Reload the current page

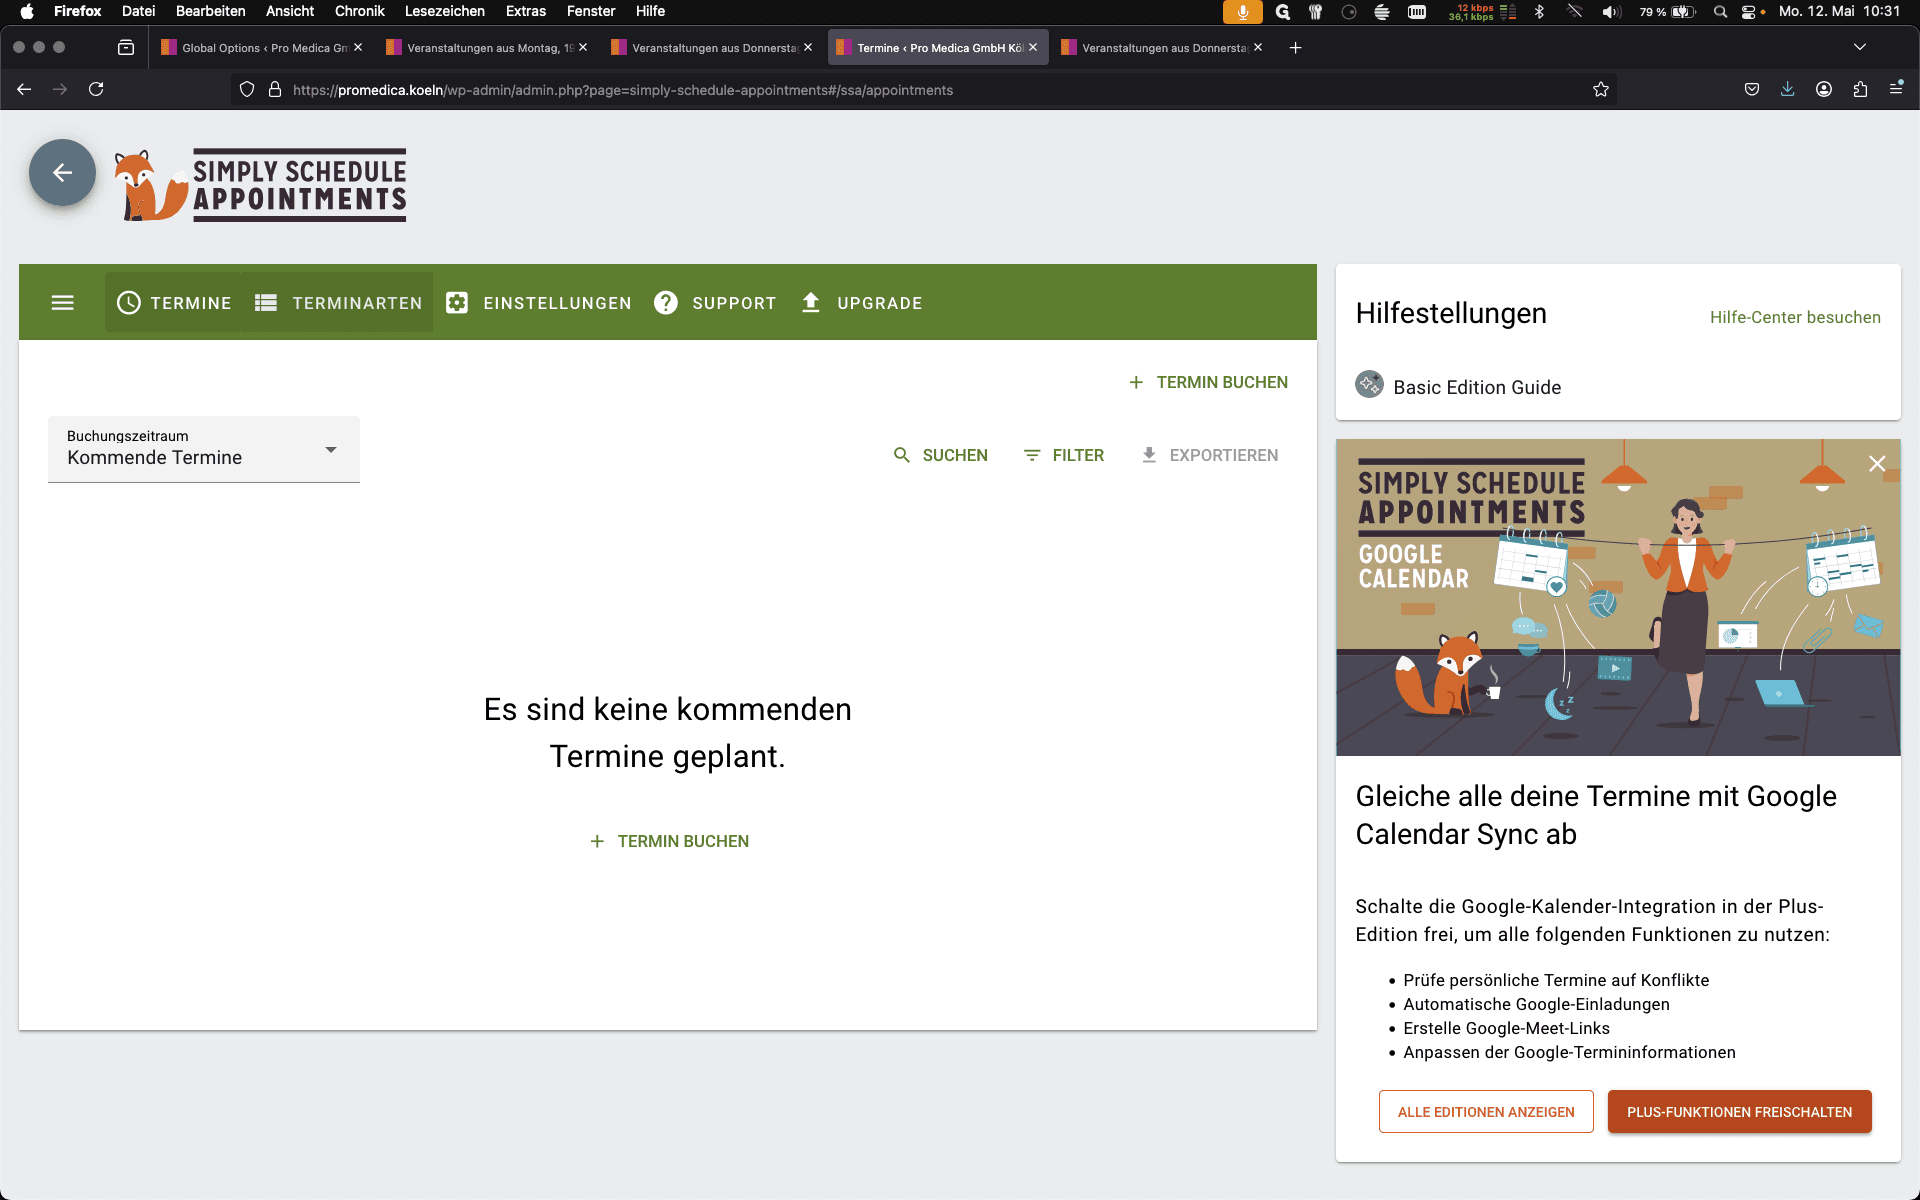(x=96, y=89)
